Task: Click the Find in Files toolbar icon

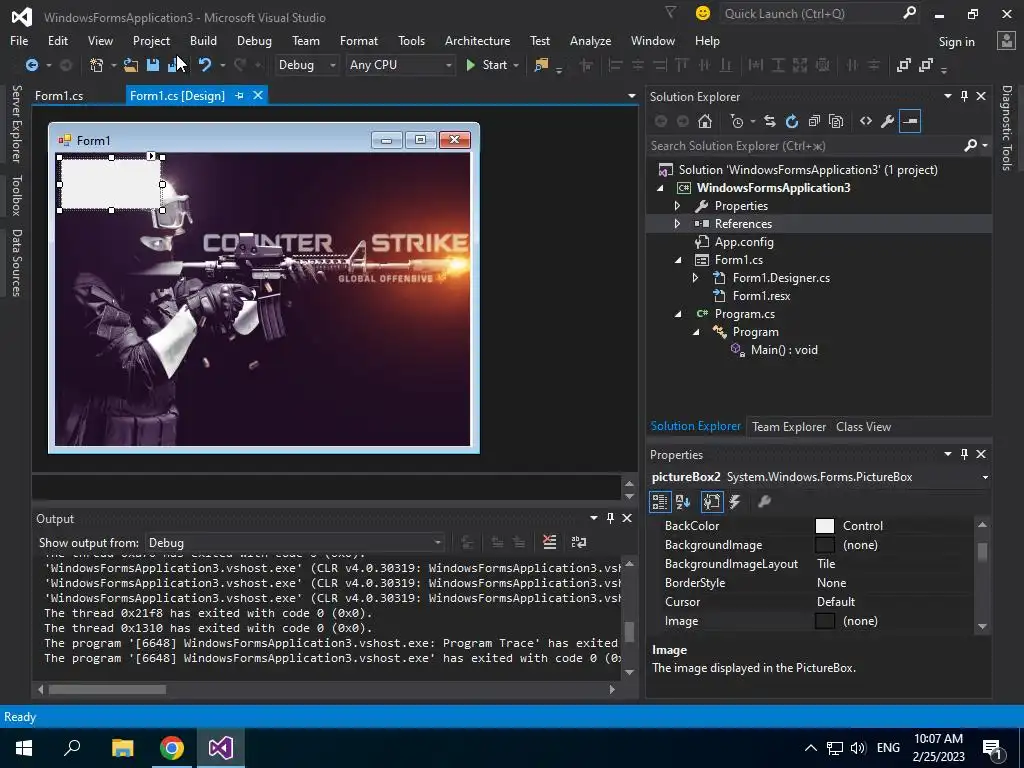Action: tap(541, 65)
